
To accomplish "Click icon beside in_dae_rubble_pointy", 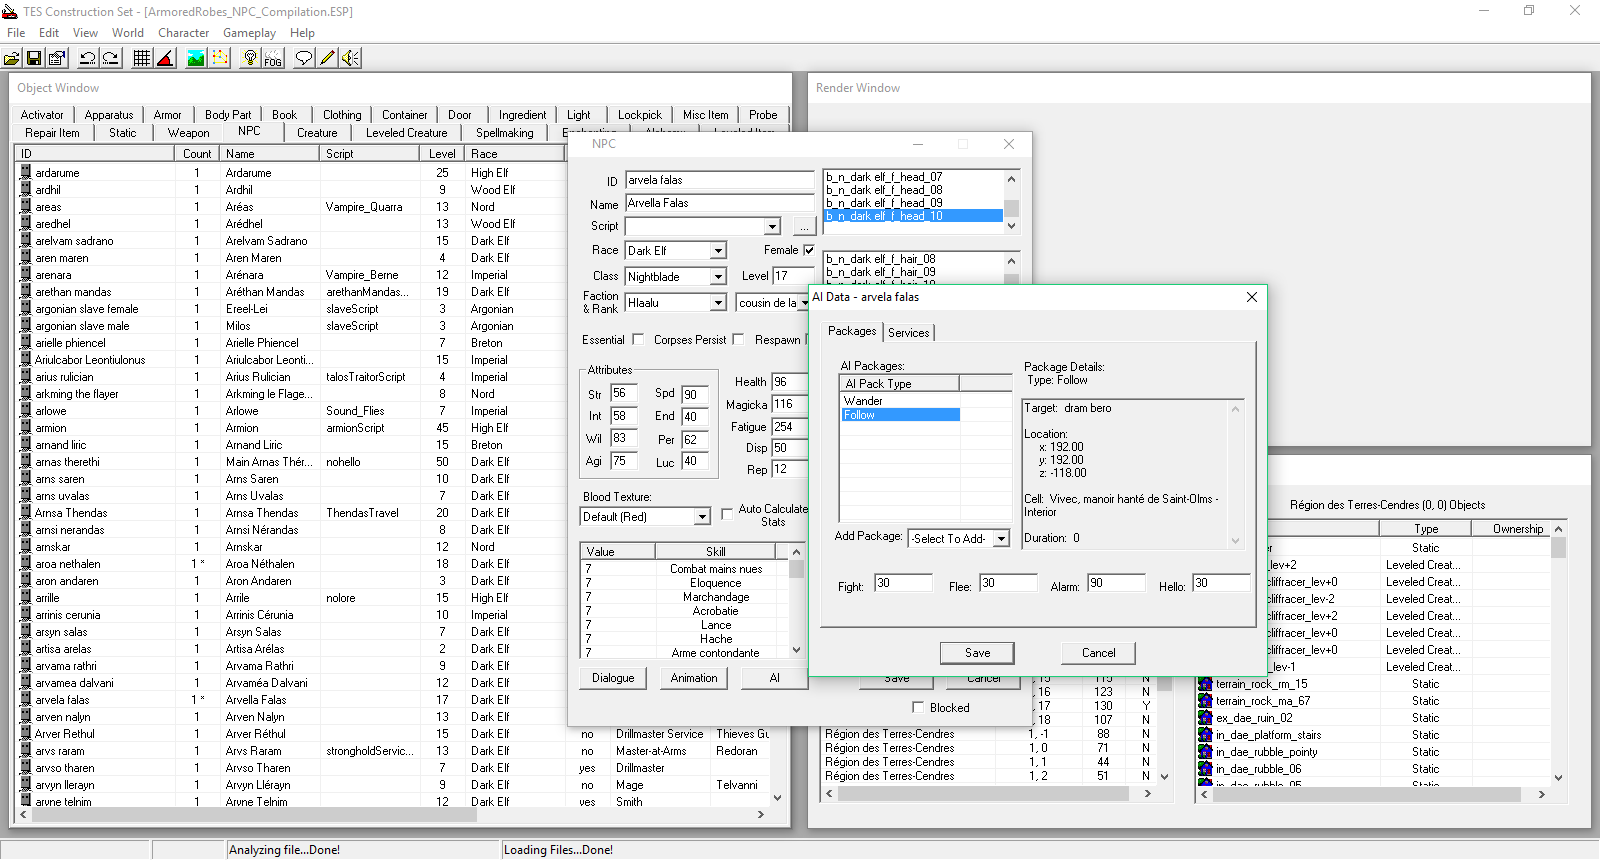I will pos(1205,752).
